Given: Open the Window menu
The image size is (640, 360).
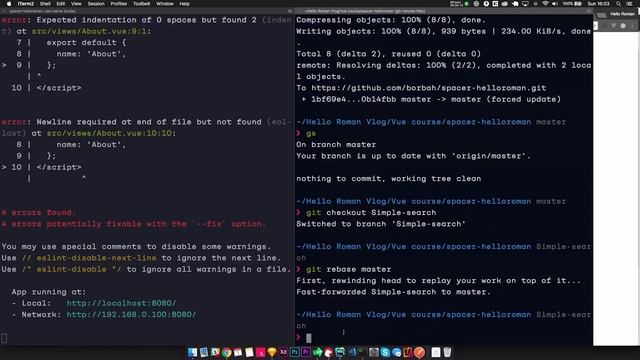Looking at the screenshot, I should [164, 4].
